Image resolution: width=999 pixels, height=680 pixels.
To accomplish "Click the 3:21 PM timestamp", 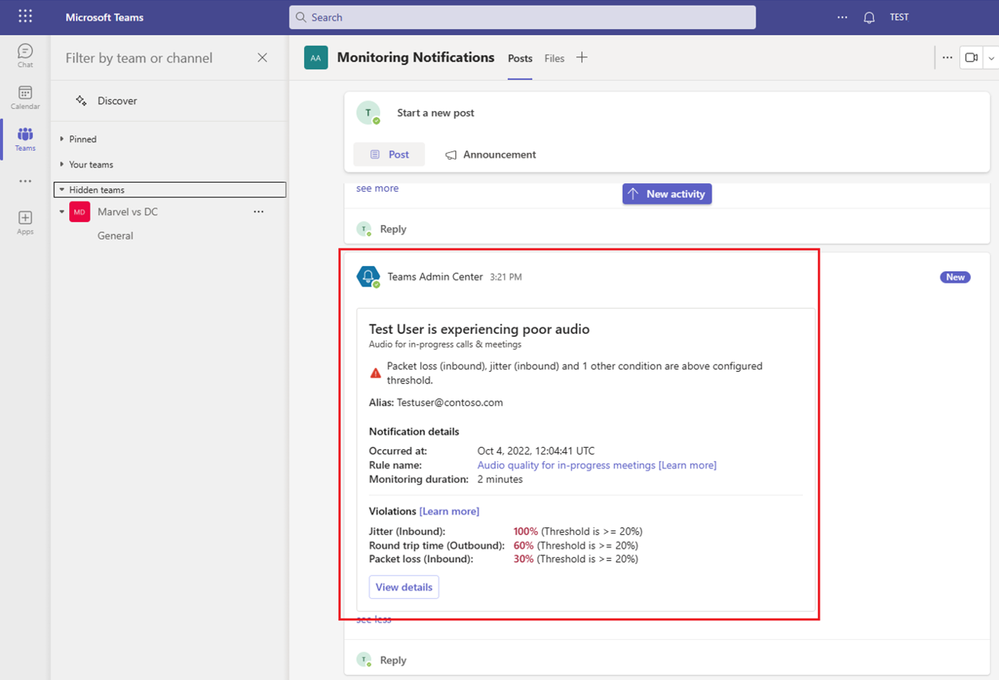I will coord(506,277).
